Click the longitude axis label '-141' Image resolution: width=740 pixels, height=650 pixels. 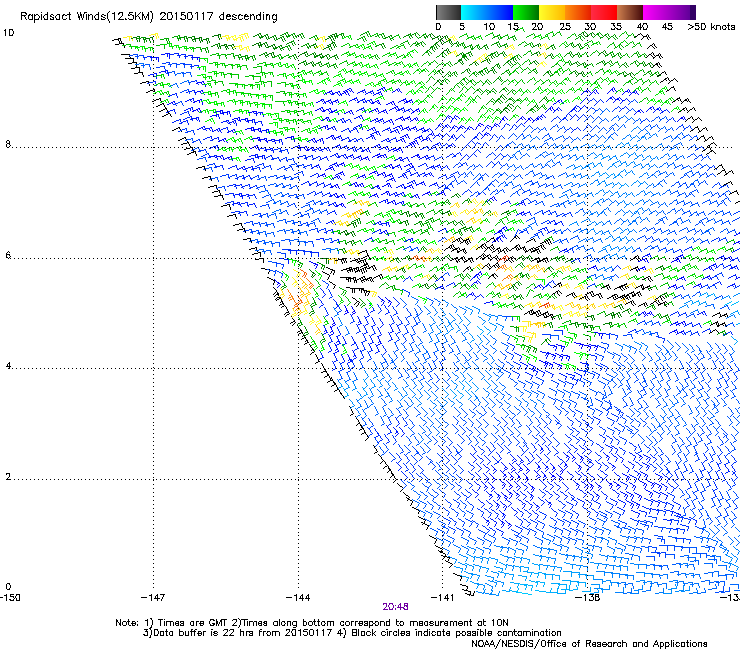(x=442, y=598)
